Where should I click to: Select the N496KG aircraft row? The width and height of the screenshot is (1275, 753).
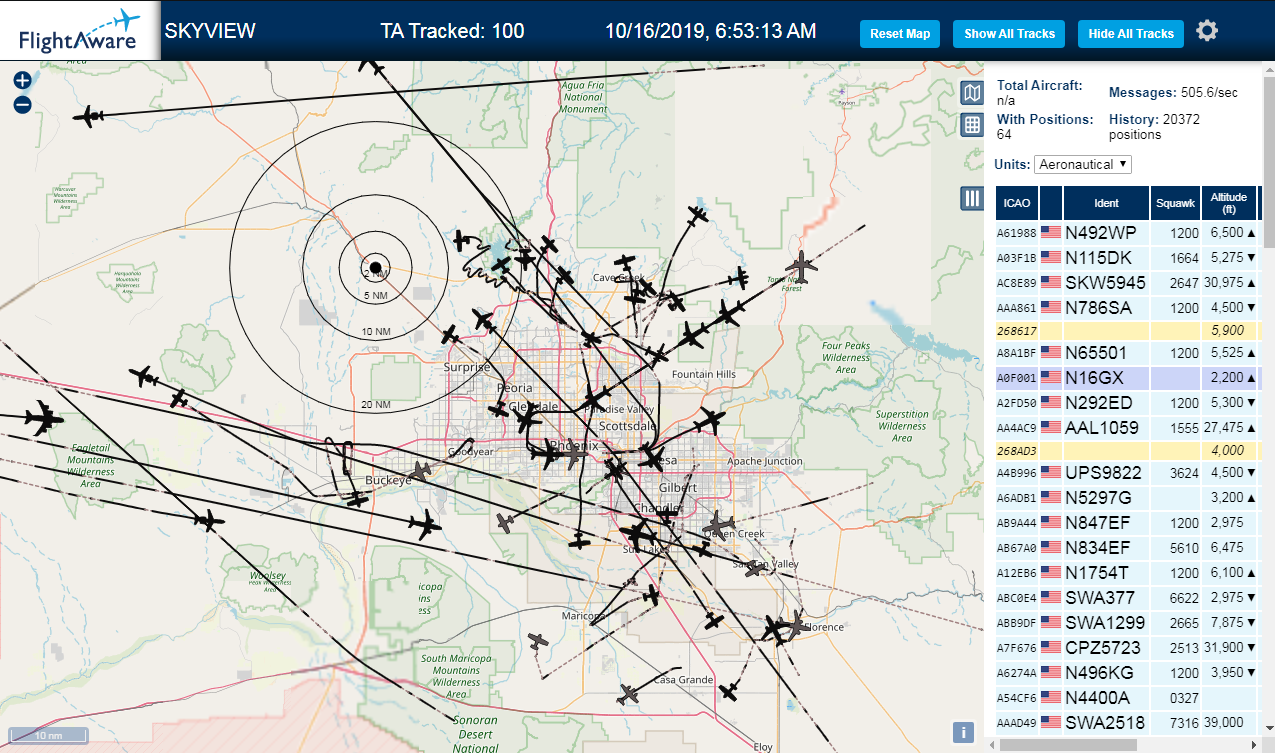1128,672
